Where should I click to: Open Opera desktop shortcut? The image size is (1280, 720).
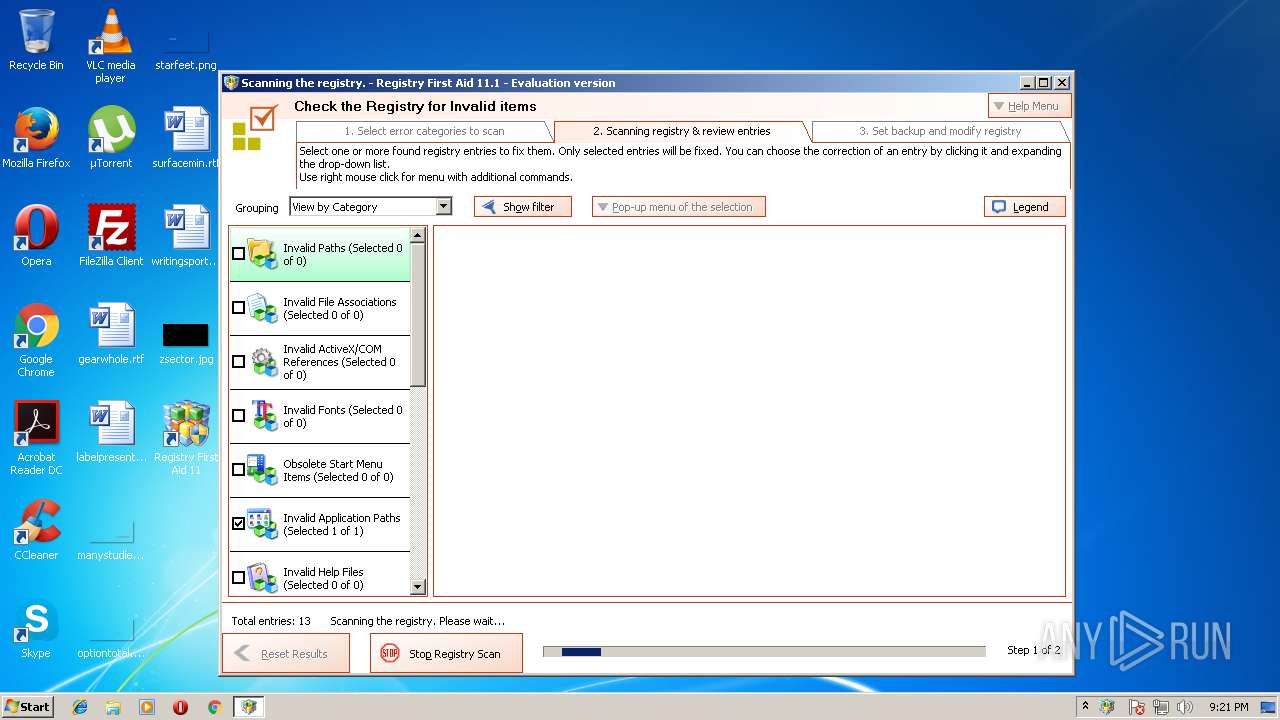(x=36, y=236)
